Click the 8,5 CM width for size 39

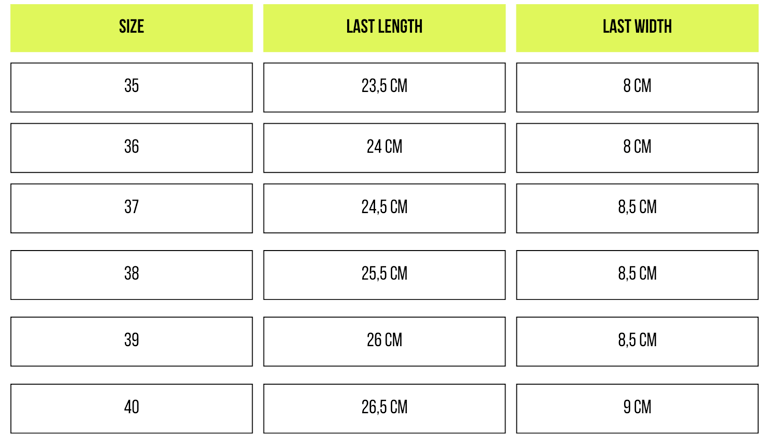point(637,341)
